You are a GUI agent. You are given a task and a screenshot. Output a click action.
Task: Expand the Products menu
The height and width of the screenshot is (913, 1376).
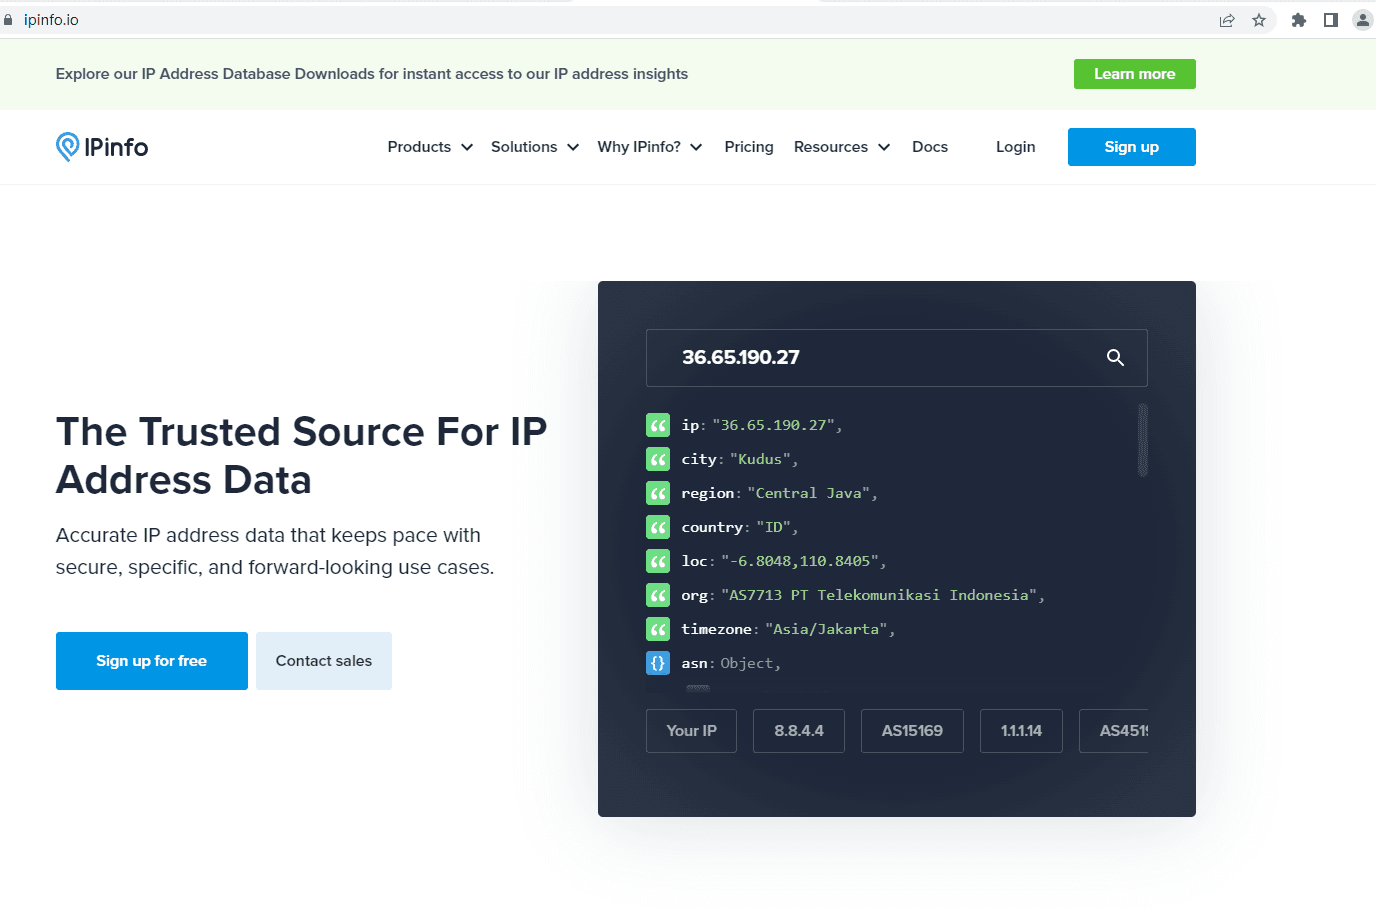(x=430, y=147)
